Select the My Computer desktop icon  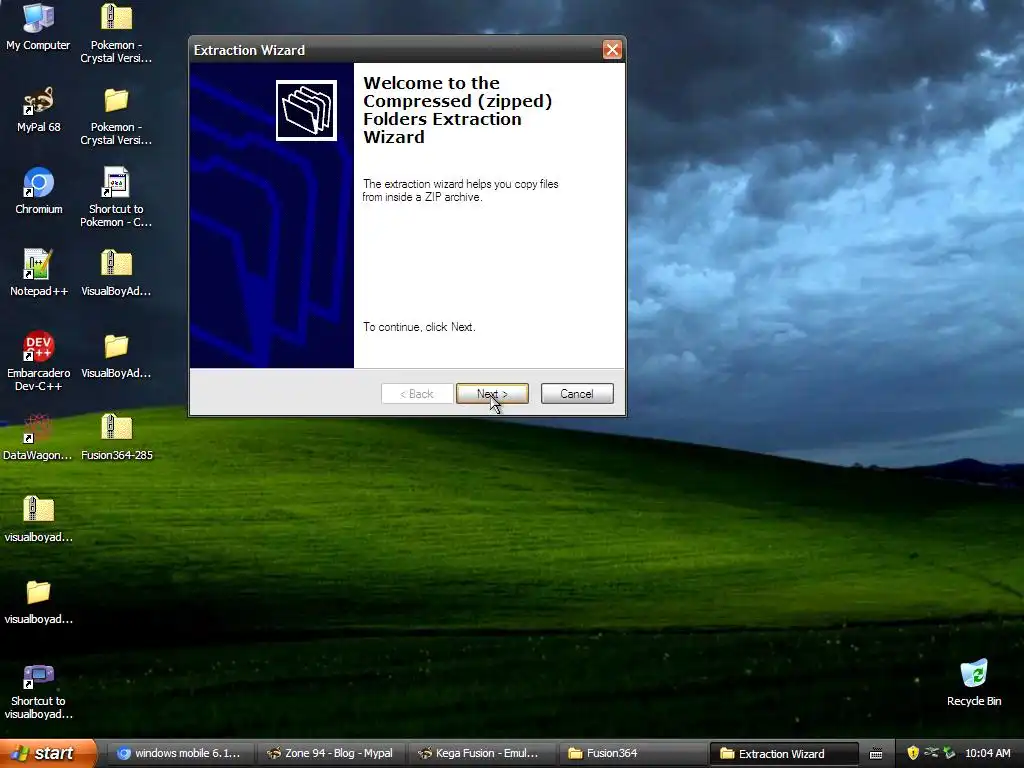38,27
